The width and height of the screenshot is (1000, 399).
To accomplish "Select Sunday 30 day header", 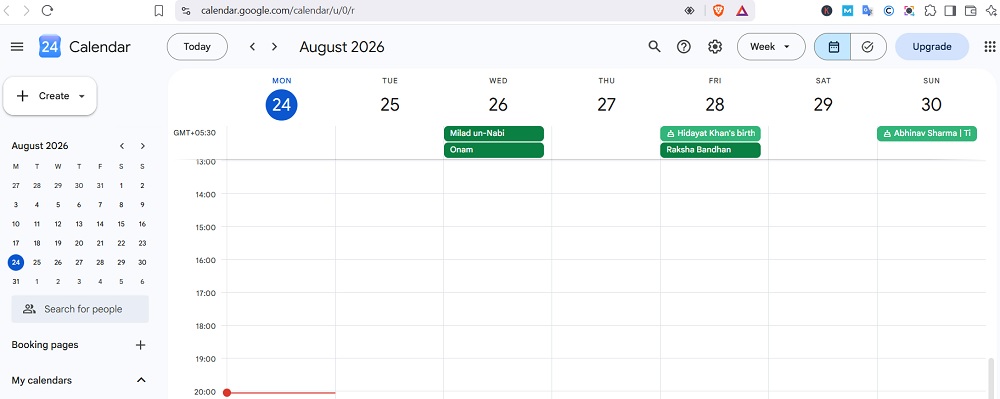I will click(932, 104).
